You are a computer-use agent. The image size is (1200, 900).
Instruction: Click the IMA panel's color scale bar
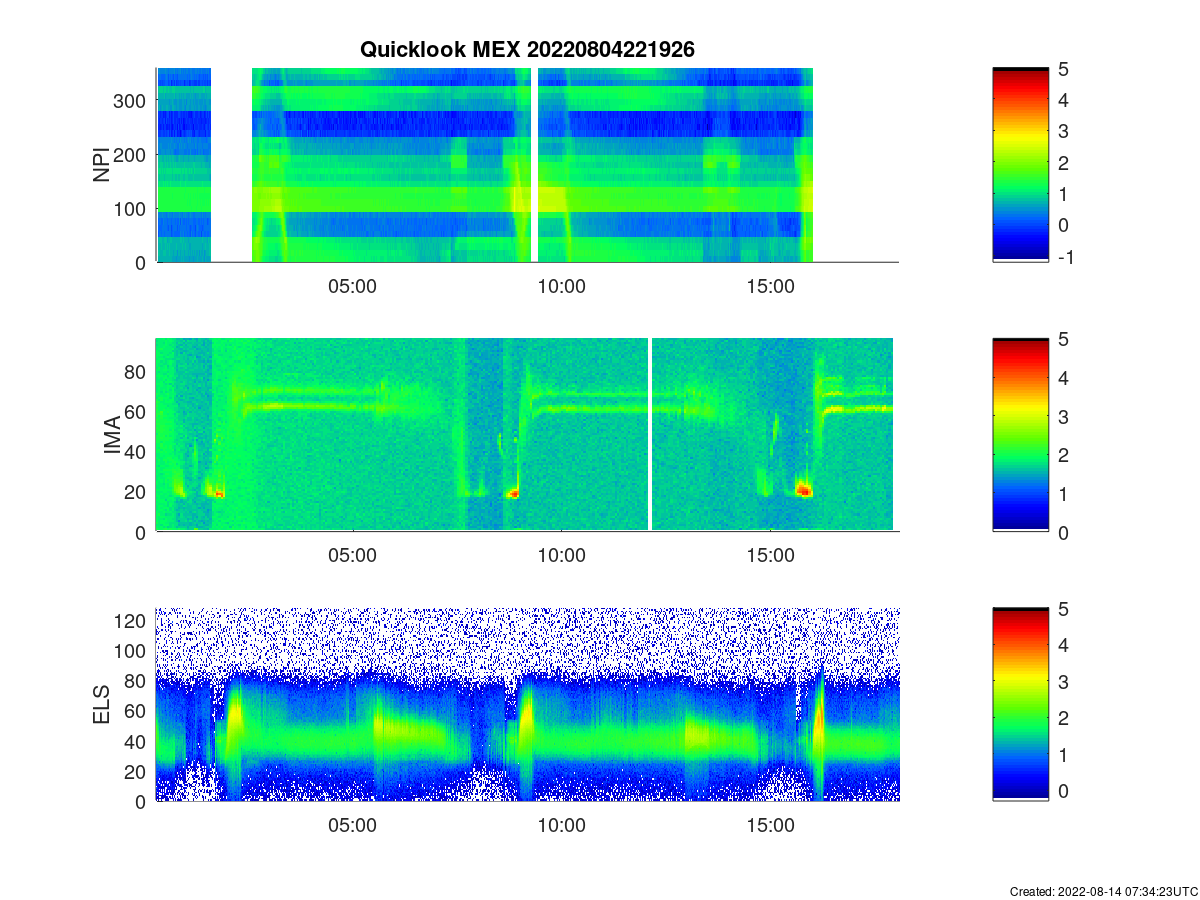(1020, 435)
